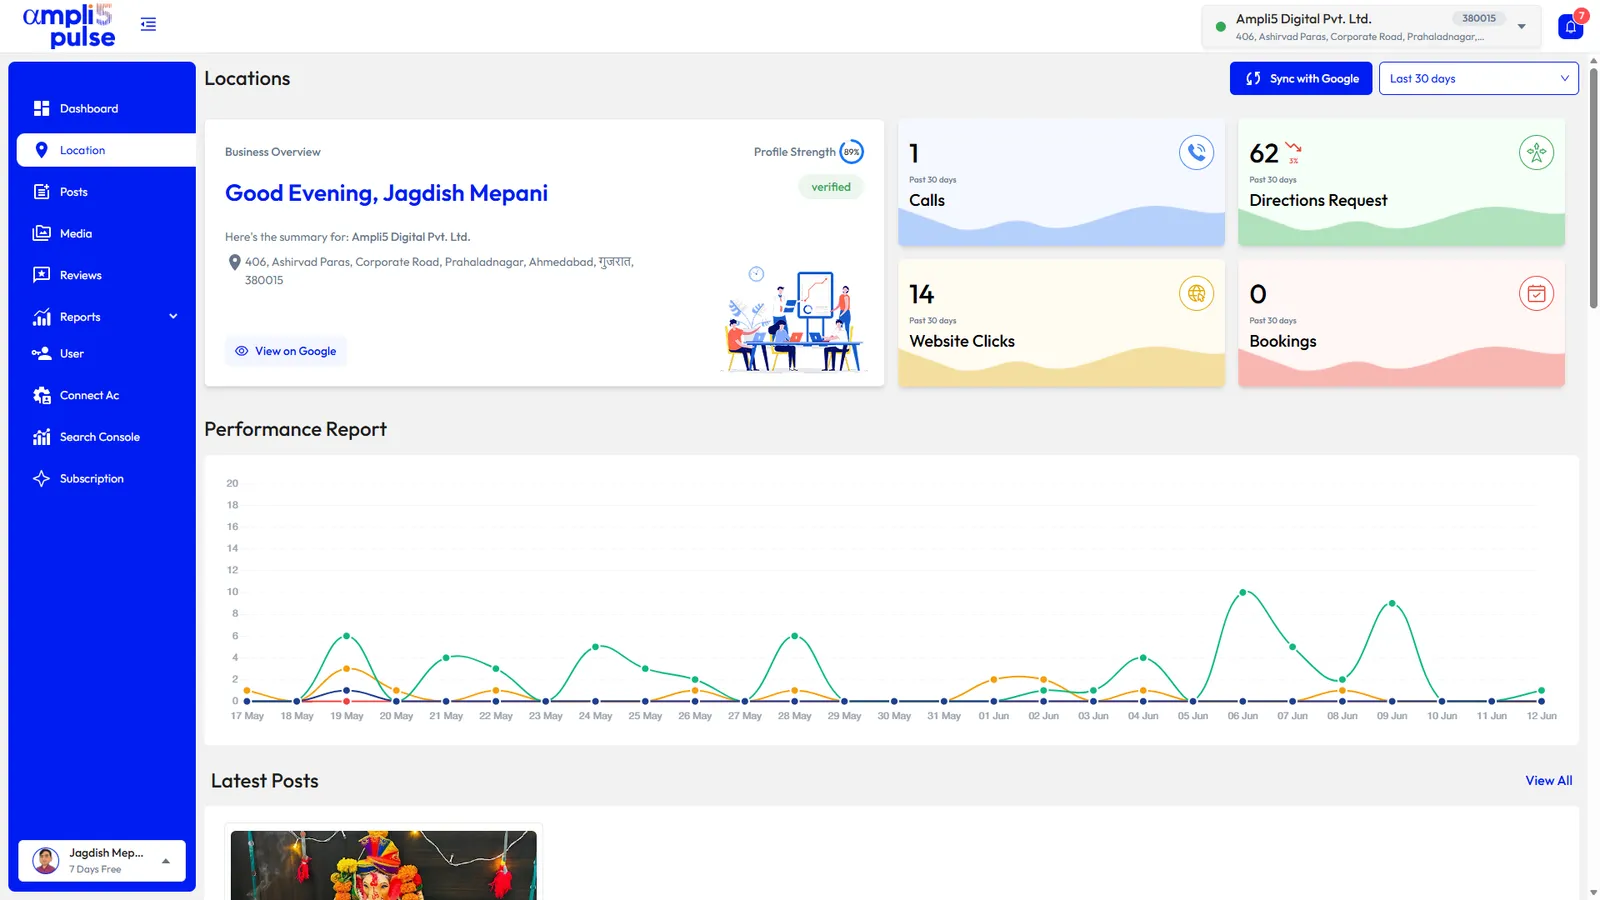Viewport: 1600px width, 900px height.
Task: Open the User menu item
Action: coord(106,353)
